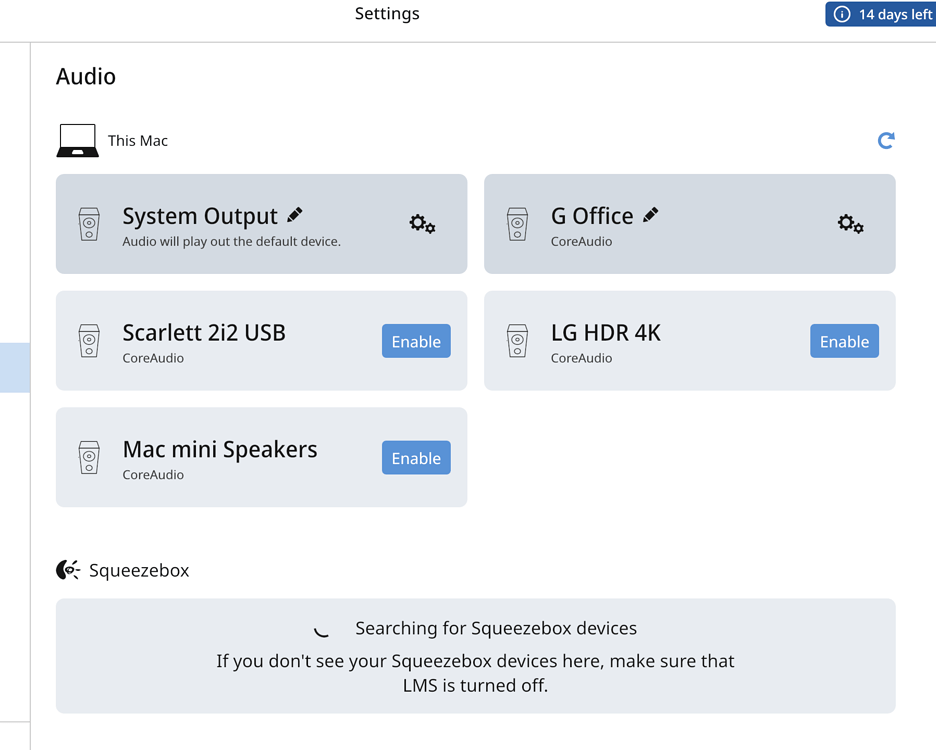Enable the Scarlett 2i2 USB device
Image resolution: width=936 pixels, height=750 pixels.
(x=416, y=341)
